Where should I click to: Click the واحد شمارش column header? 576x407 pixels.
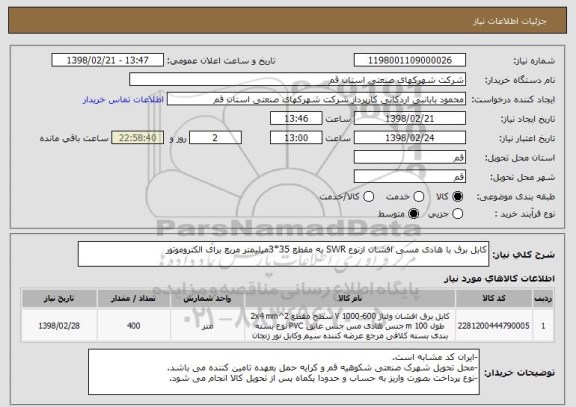[207, 298]
